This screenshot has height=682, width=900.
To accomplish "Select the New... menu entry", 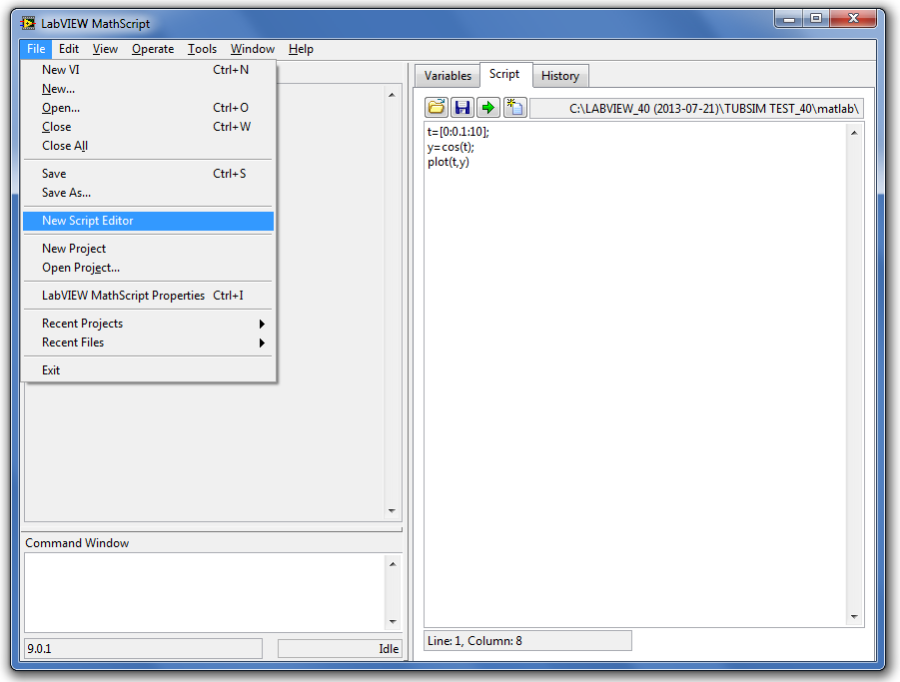I will tap(148, 89).
